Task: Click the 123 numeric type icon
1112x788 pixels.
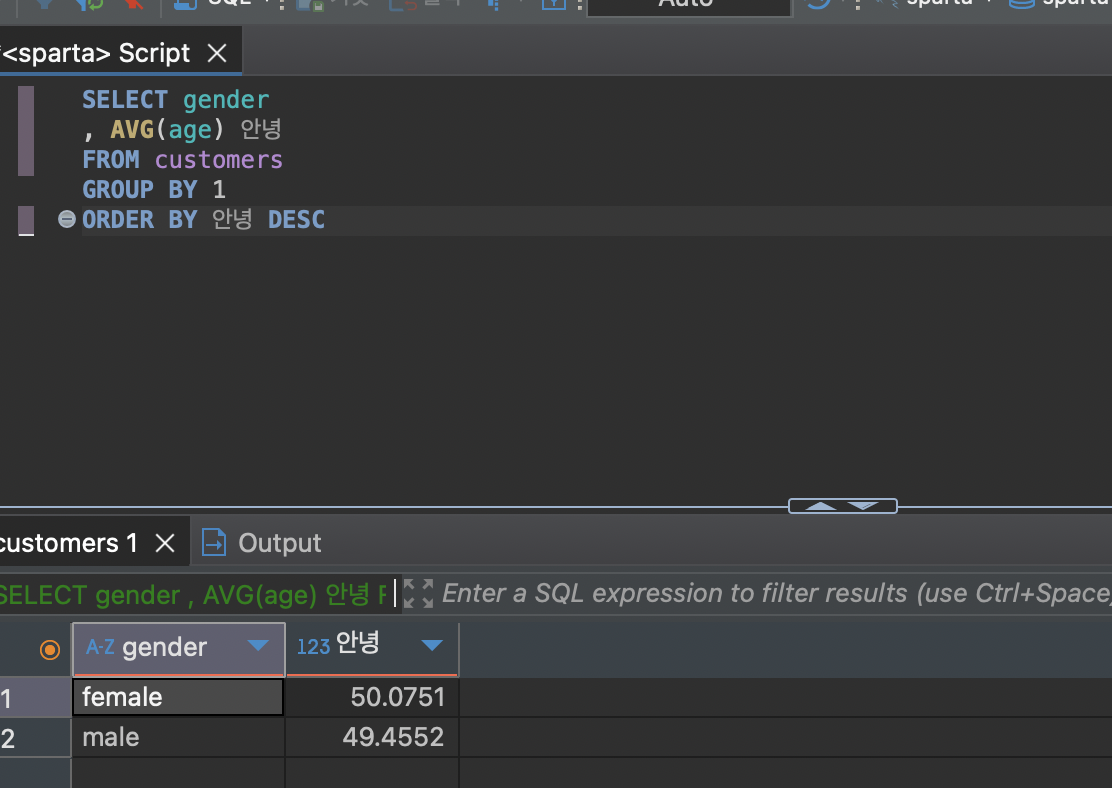Action: pyautogui.click(x=313, y=647)
